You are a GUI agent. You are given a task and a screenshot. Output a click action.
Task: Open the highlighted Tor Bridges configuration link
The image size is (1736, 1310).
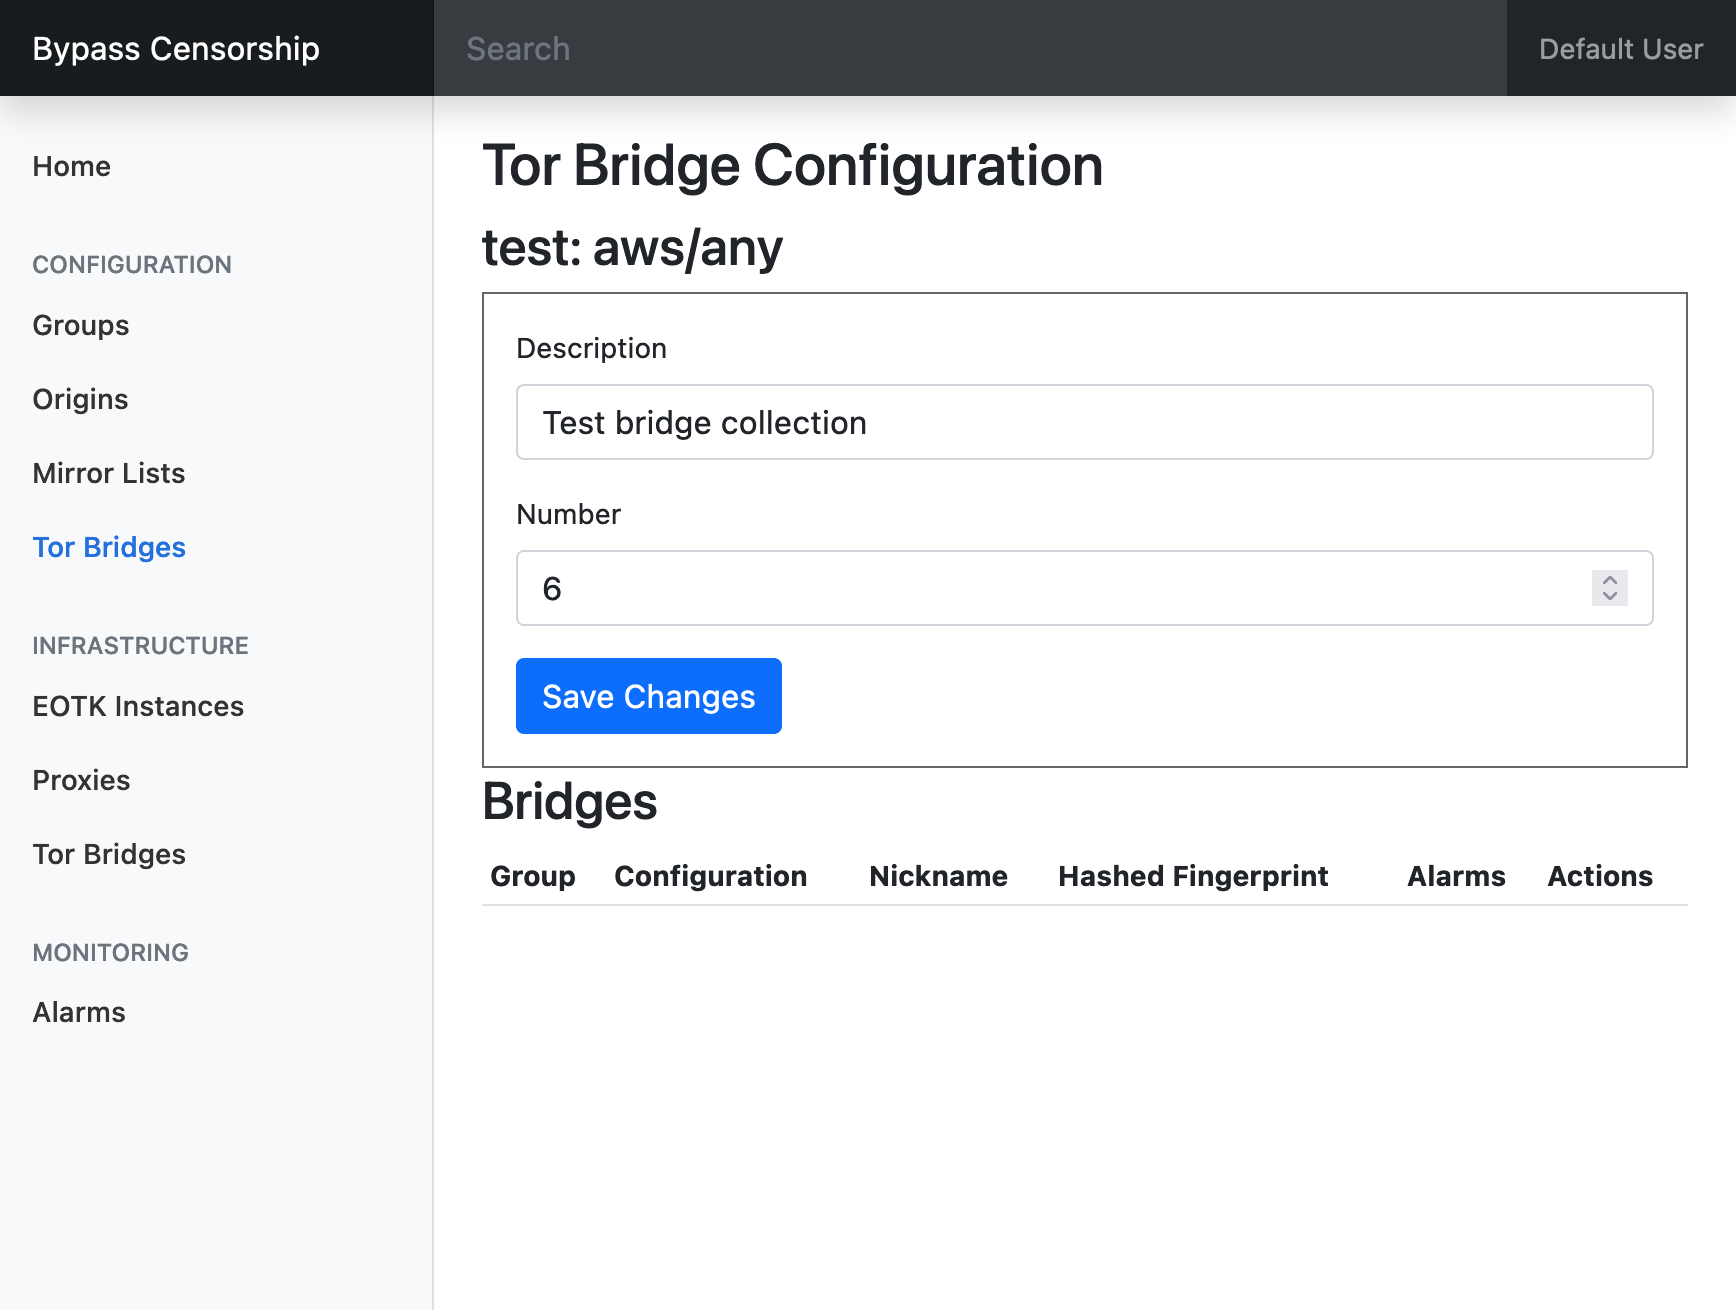tap(109, 547)
